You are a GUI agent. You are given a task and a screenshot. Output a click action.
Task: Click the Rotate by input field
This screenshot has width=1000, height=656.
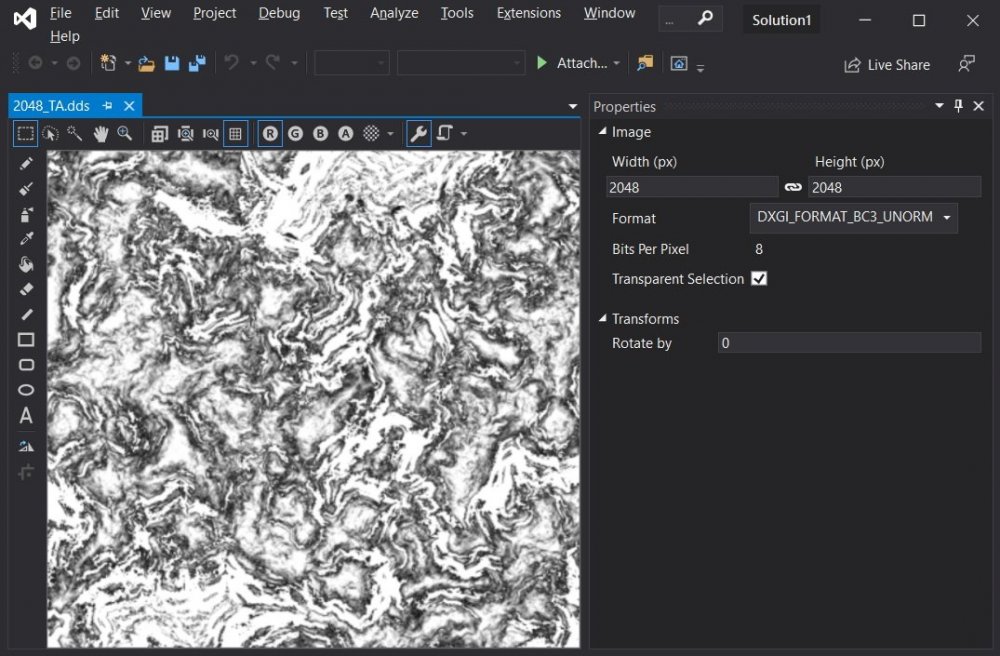[x=849, y=343]
